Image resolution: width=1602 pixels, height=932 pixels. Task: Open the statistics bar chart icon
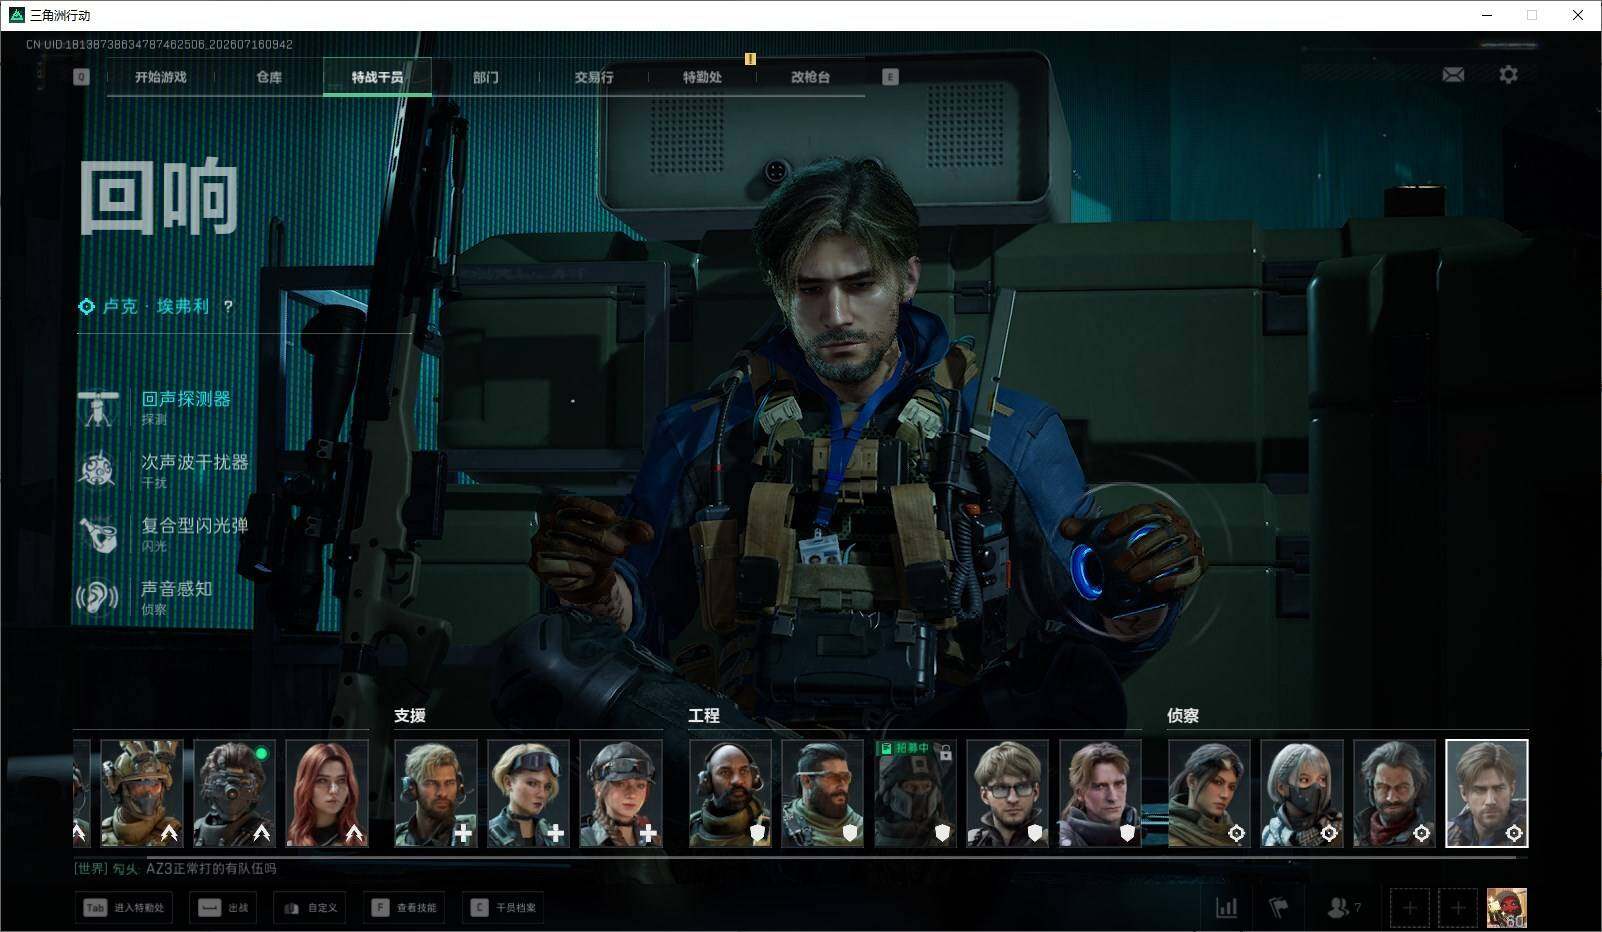point(1226,907)
